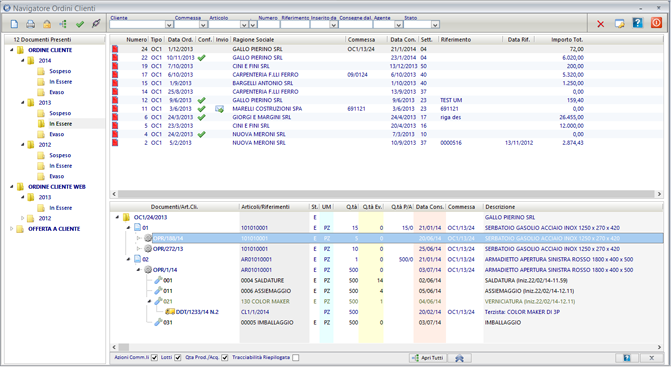Click the bottom bar star-arrow icon button

coord(459,358)
